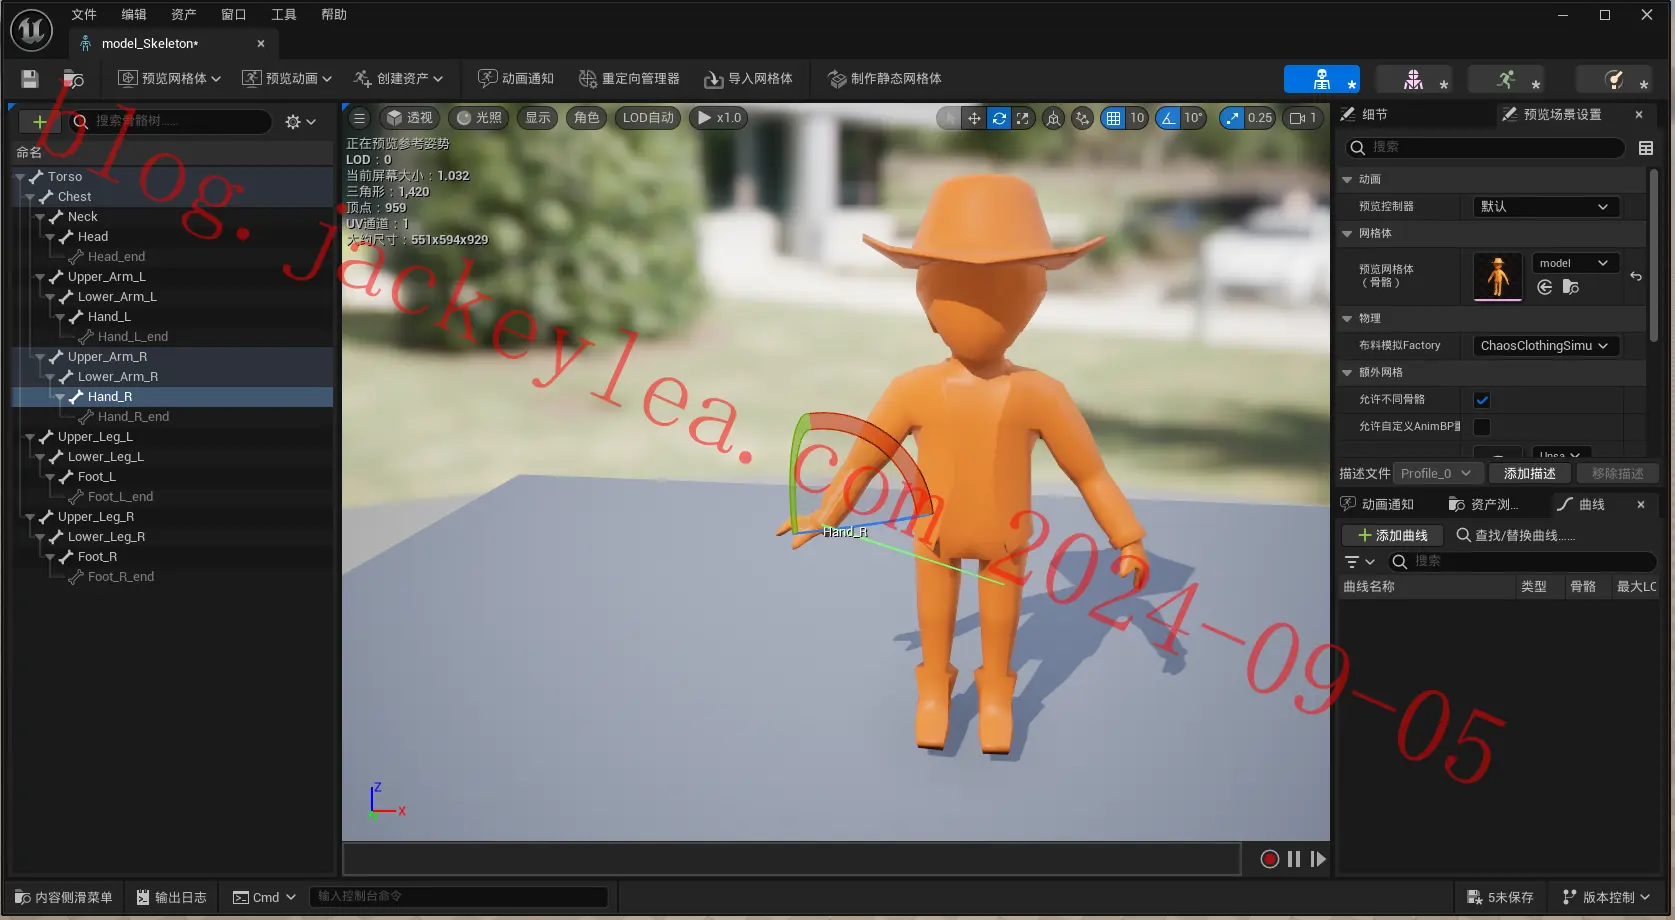Step forward one frame
The width and height of the screenshot is (1675, 920).
coord(1318,859)
